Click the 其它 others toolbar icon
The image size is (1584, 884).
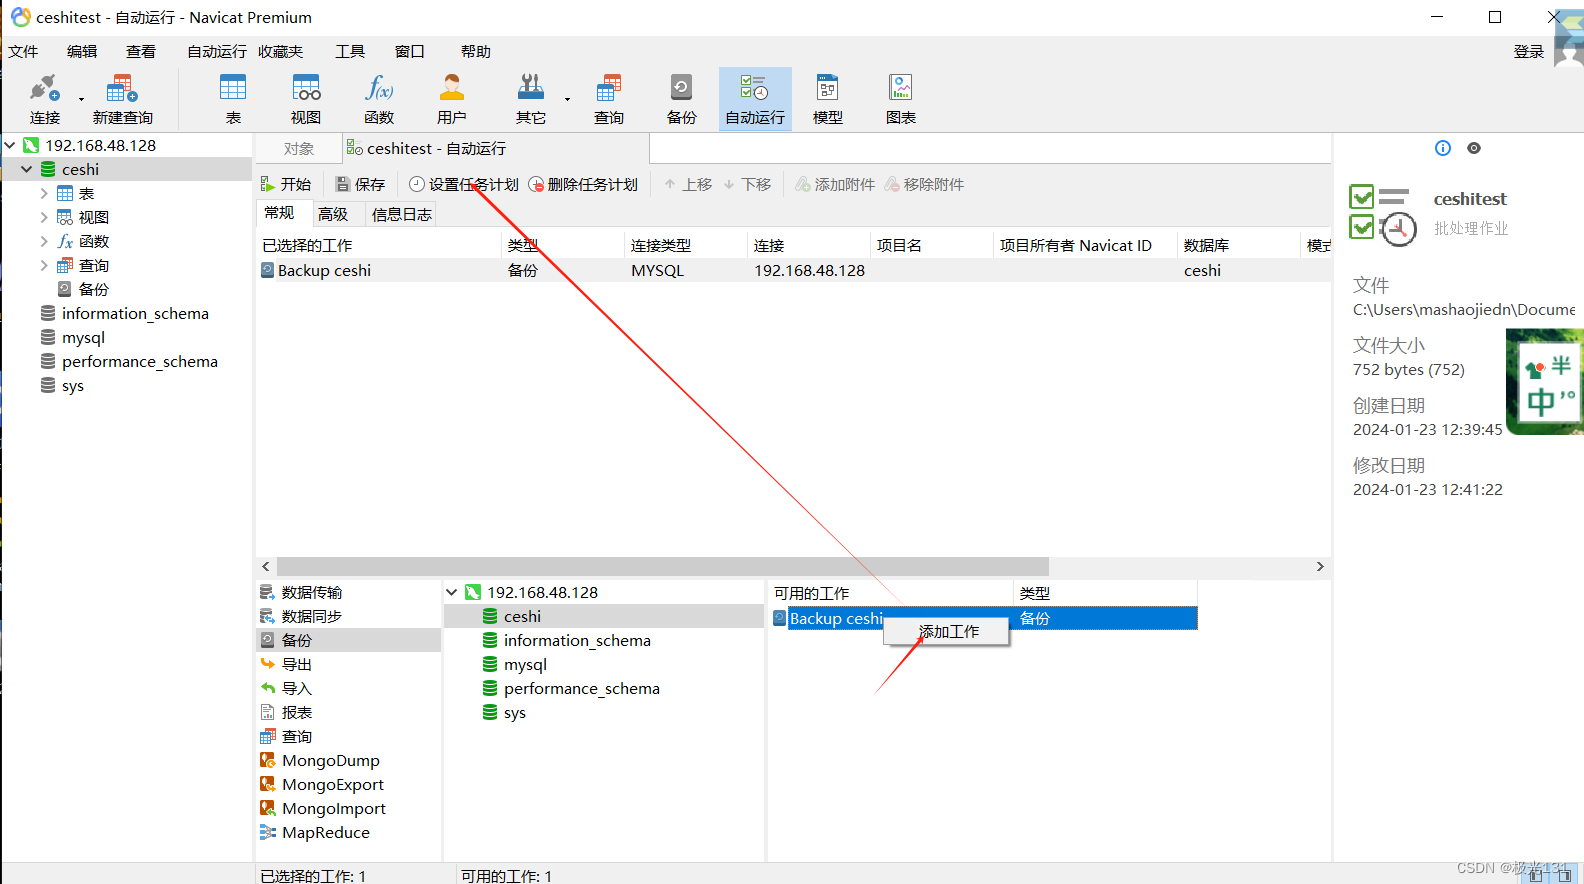(x=530, y=99)
